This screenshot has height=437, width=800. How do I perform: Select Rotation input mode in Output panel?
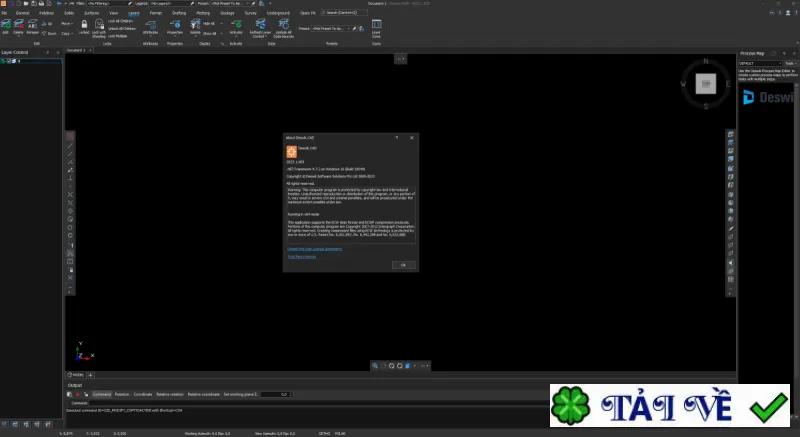(x=122, y=394)
